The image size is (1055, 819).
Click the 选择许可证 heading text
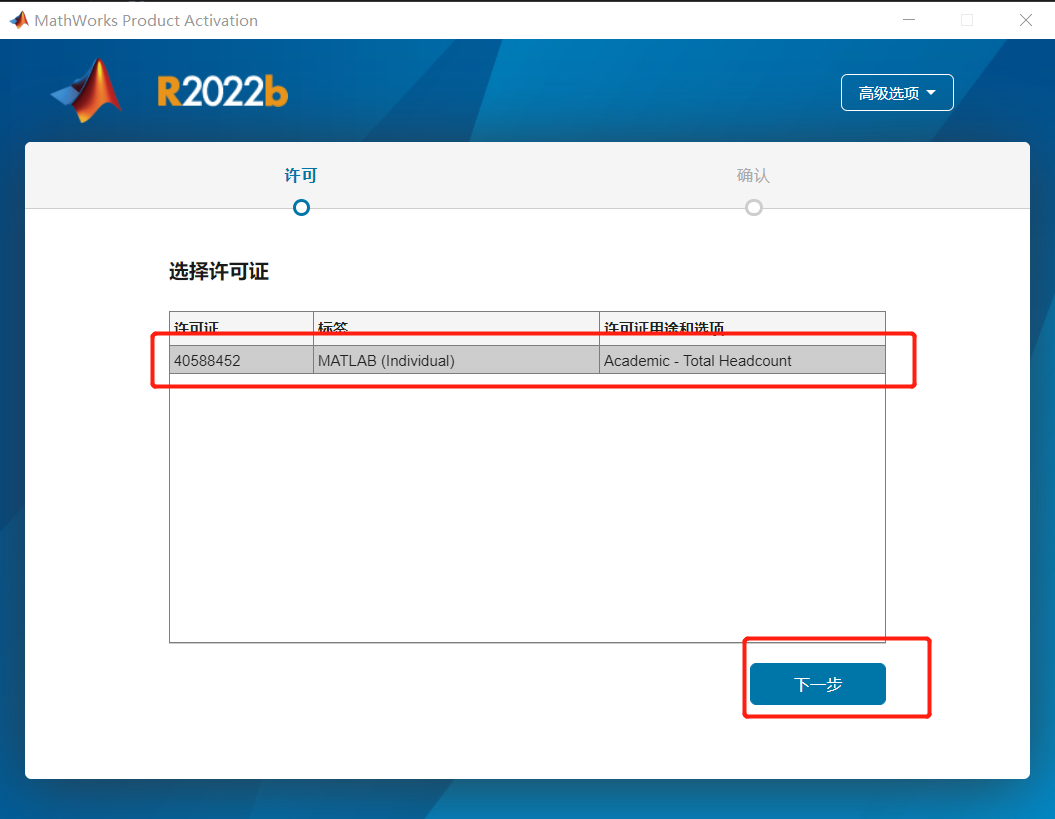point(219,272)
